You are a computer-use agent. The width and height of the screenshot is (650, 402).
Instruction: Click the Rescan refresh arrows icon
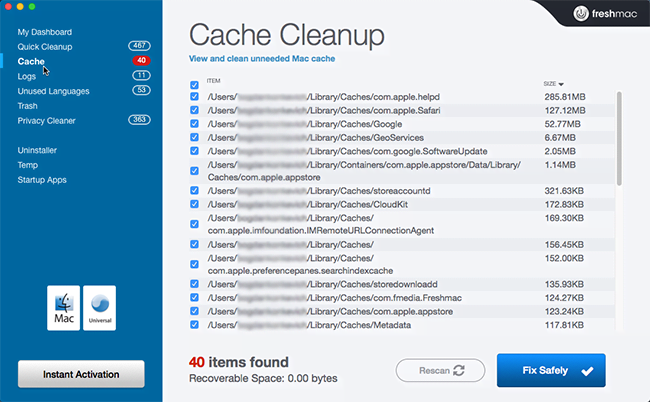pyautogui.click(x=459, y=371)
